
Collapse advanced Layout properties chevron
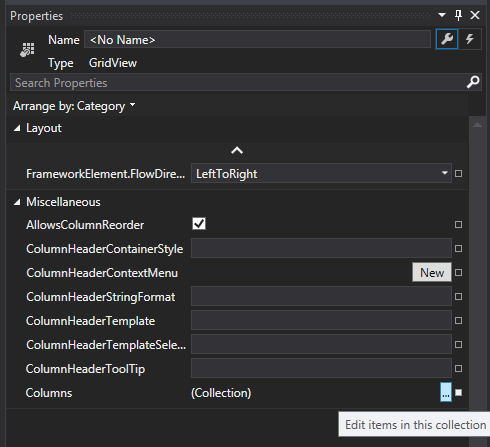[x=237, y=151]
